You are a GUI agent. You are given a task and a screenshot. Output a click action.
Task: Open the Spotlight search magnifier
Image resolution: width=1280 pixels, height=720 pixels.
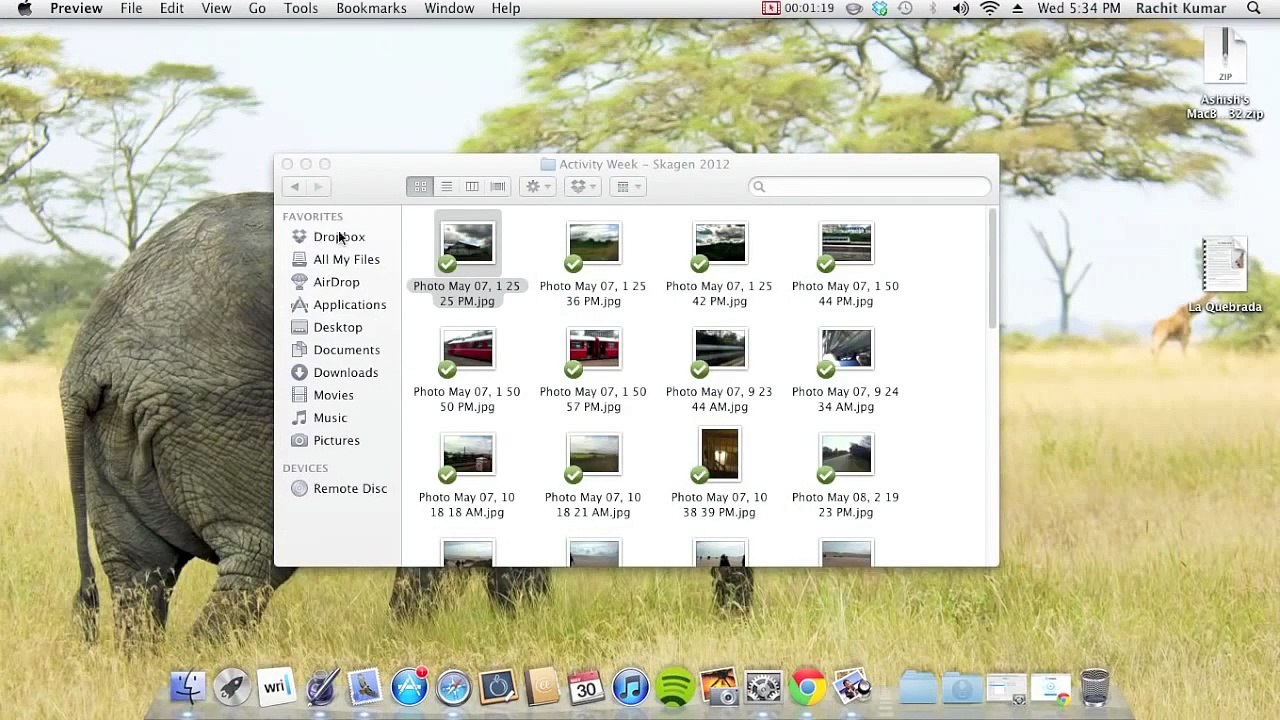tap(1253, 8)
